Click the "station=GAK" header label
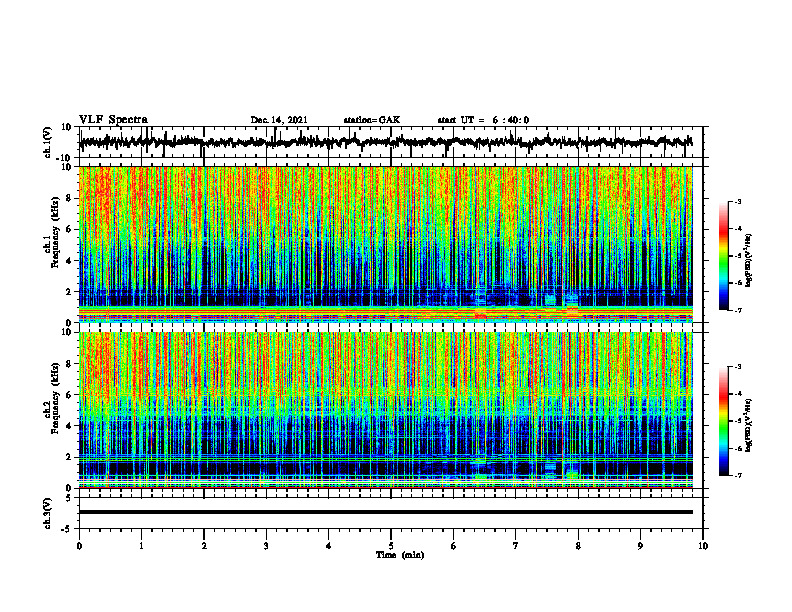The image size is (792, 612). 372,120
